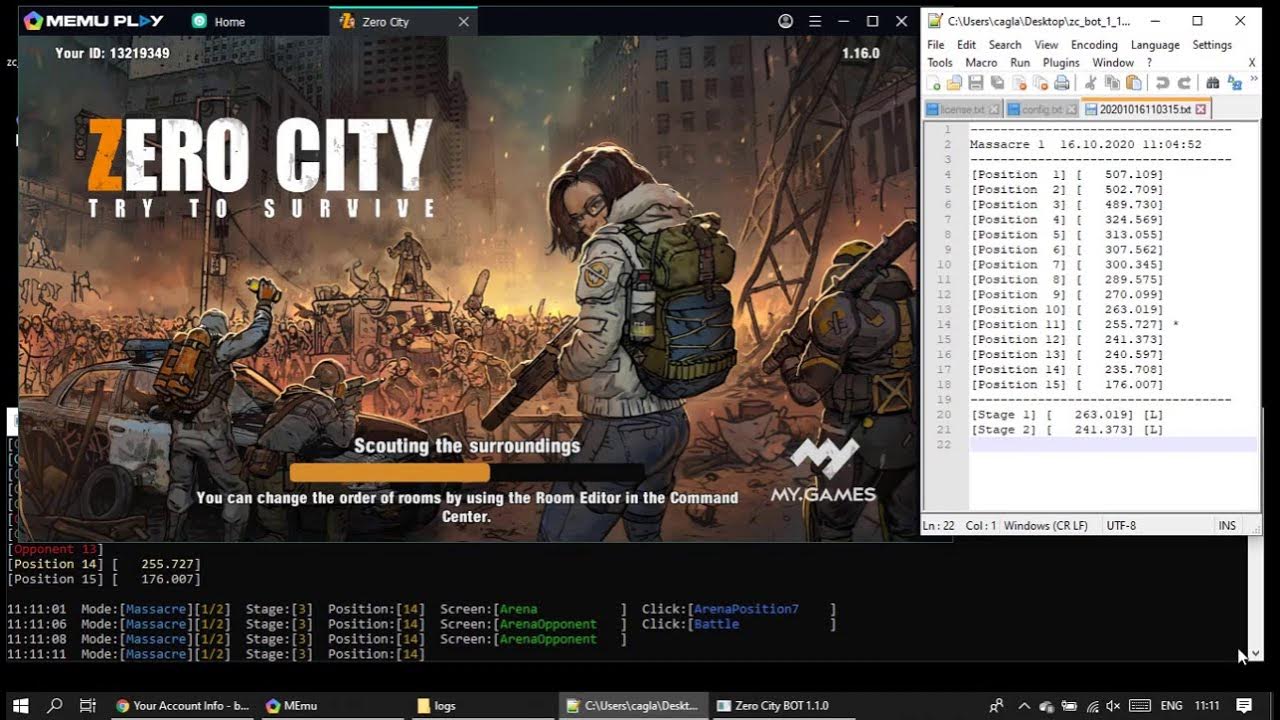The height and width of the screenshot is (720, 1280).
Task: Click the INS indicator in Notepad++ status bar
Action: click(1227, 526)
